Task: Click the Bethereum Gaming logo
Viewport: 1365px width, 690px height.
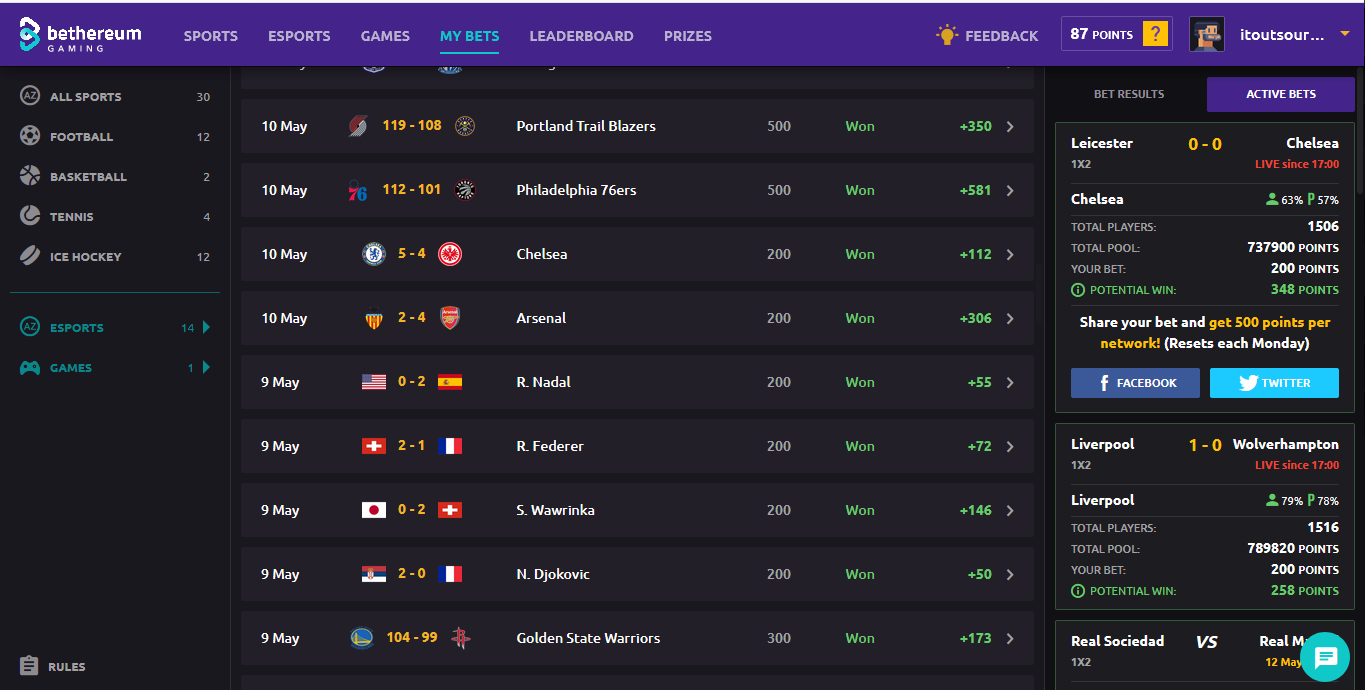Action: click(80, 35)
